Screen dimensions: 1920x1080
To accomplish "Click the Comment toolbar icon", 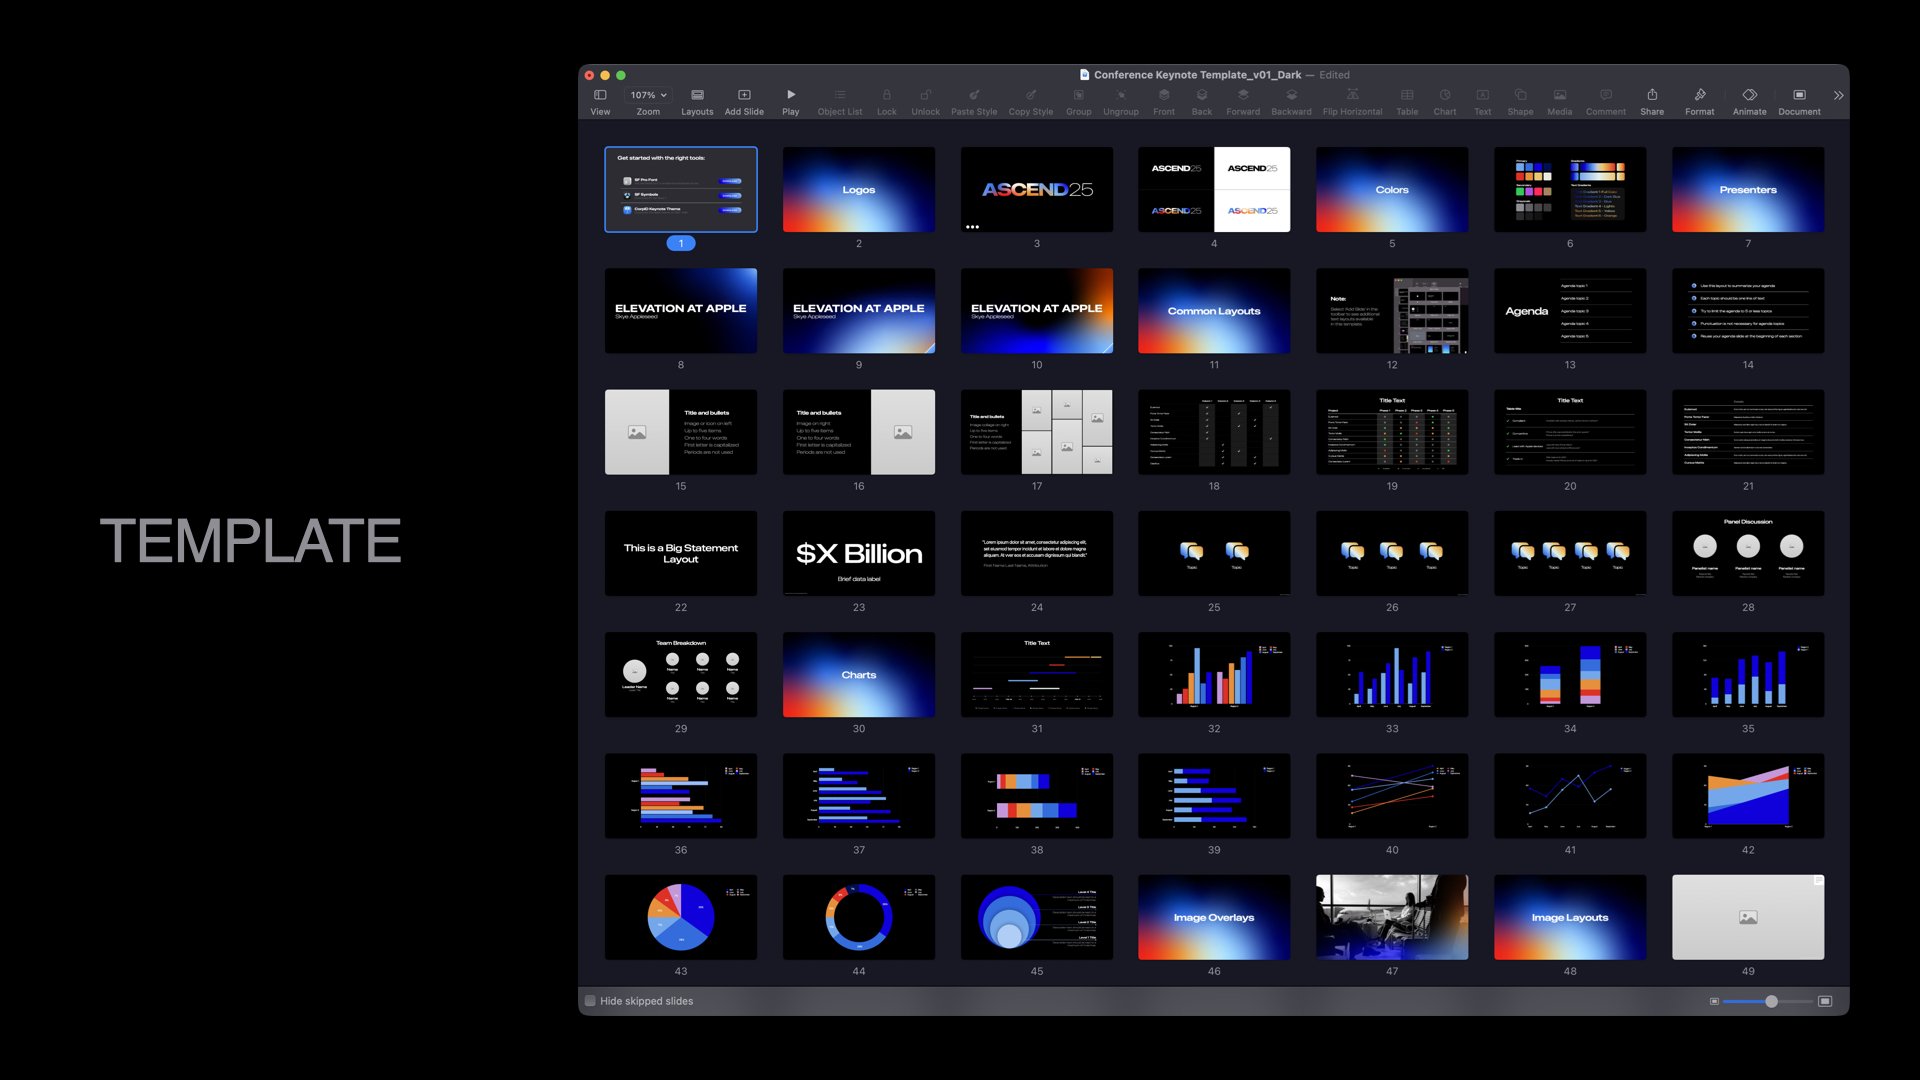I will pos(1605,95).
